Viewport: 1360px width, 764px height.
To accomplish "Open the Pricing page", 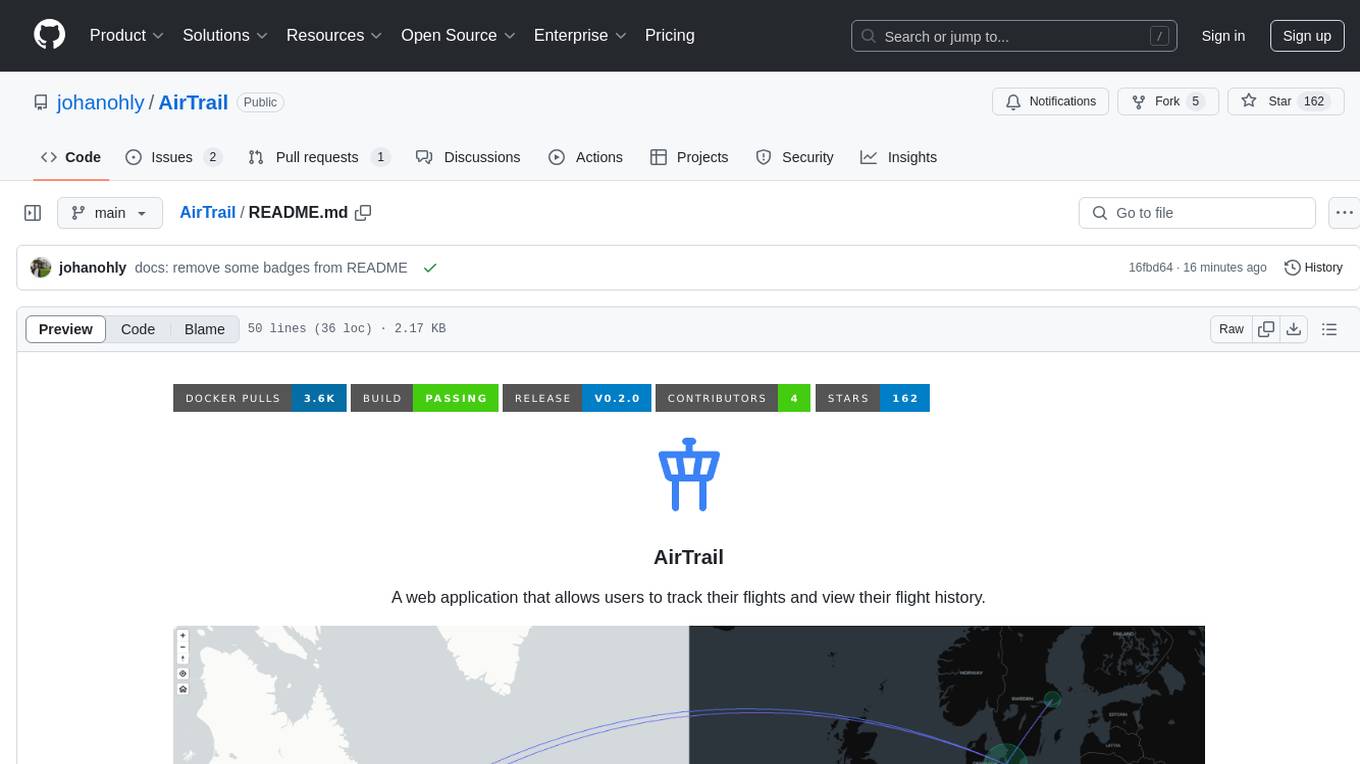I will 670,35.
